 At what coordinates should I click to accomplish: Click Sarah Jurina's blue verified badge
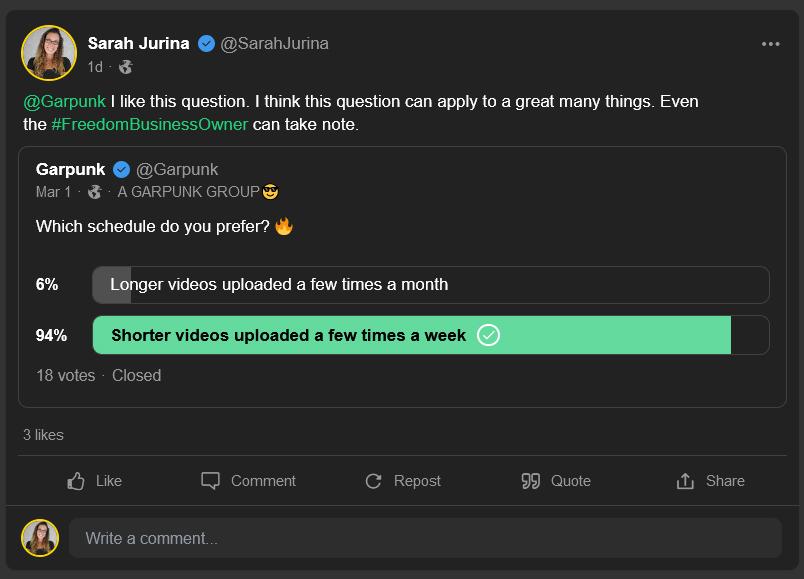(x=206, y=43)
